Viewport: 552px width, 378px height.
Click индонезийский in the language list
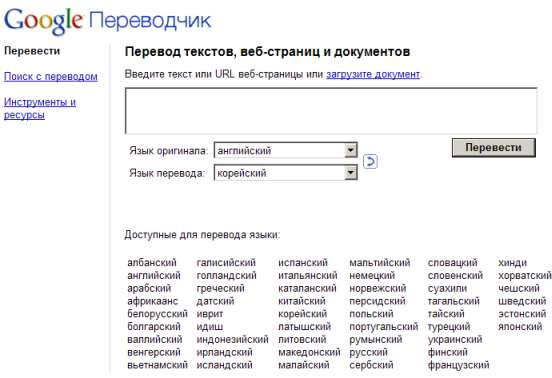(x=232, y=339)
